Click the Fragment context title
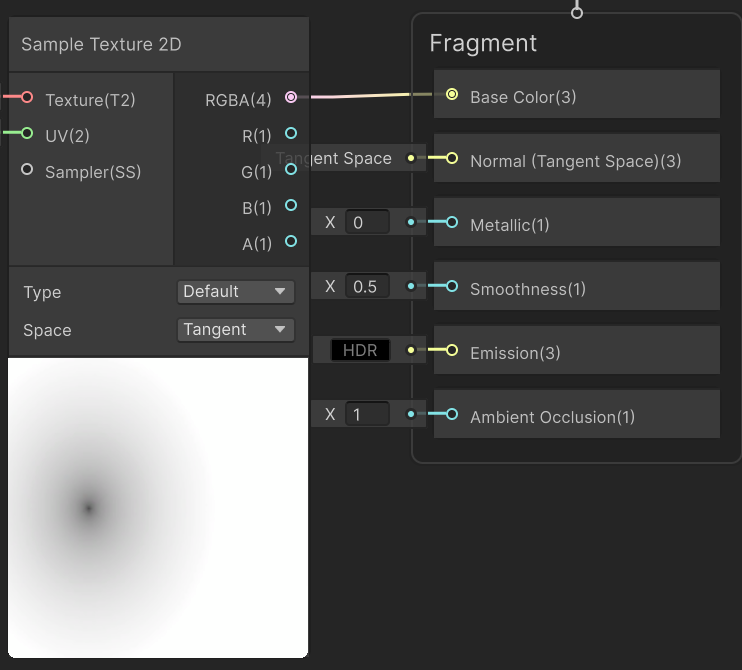Screen dimensions: 742x670 coord(483,44)
